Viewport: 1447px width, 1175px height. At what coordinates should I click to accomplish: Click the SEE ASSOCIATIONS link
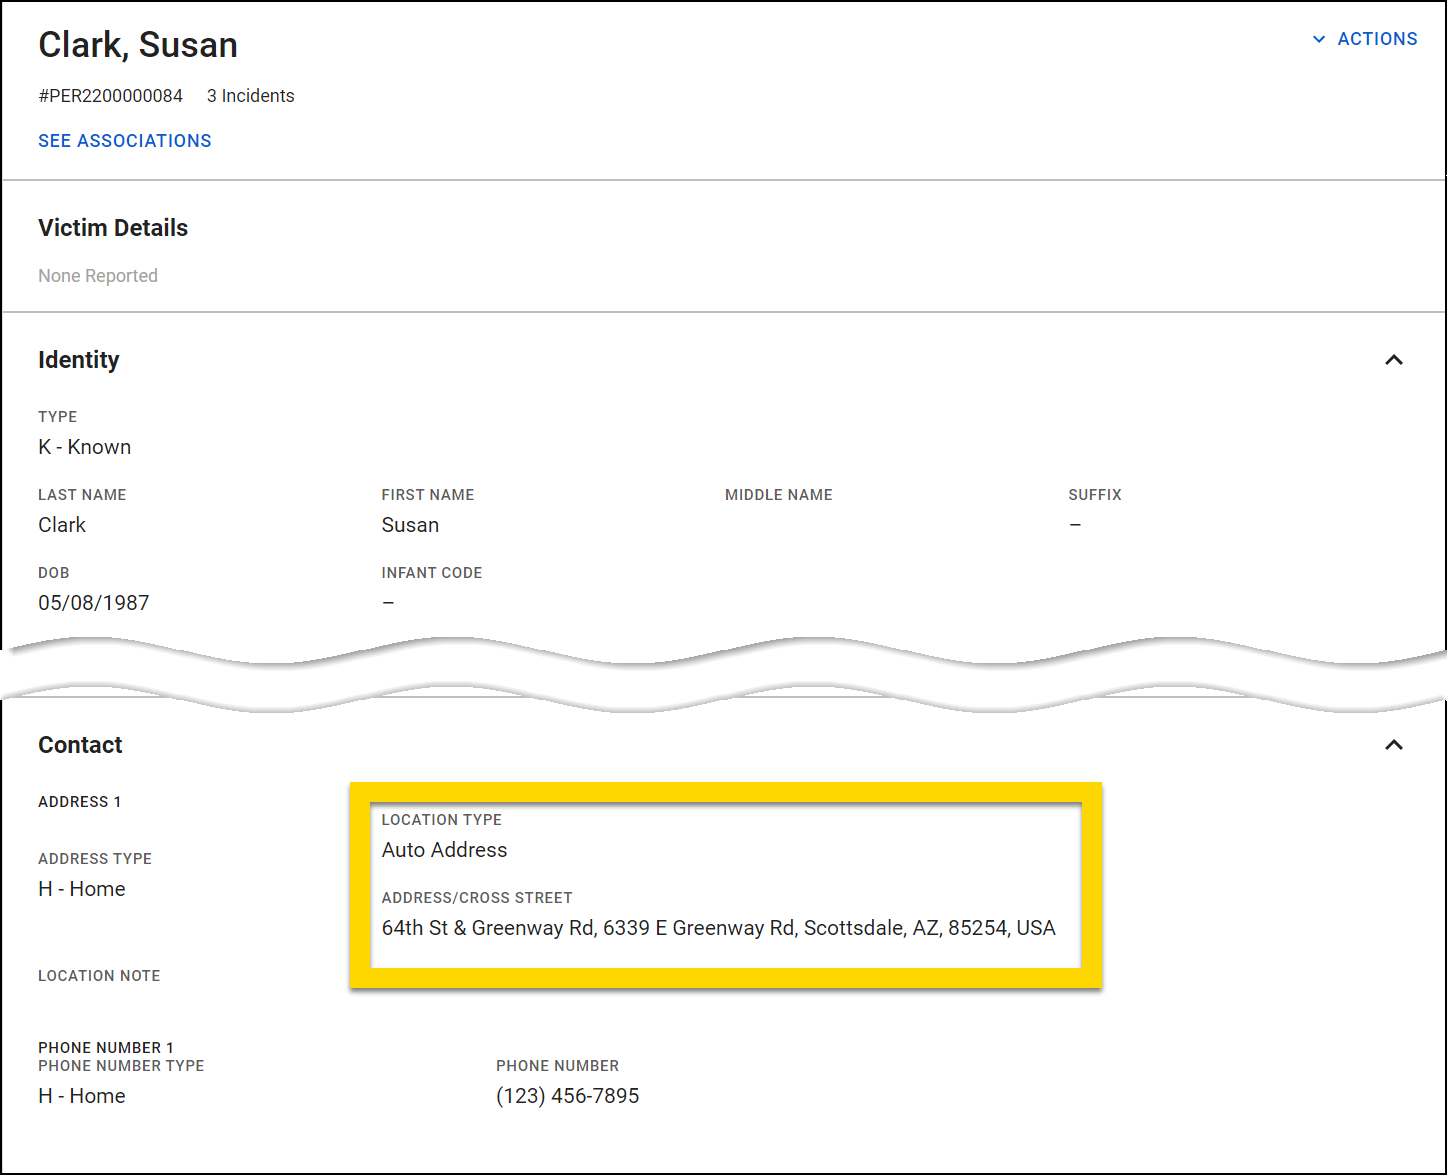click(x=124, y=140)
